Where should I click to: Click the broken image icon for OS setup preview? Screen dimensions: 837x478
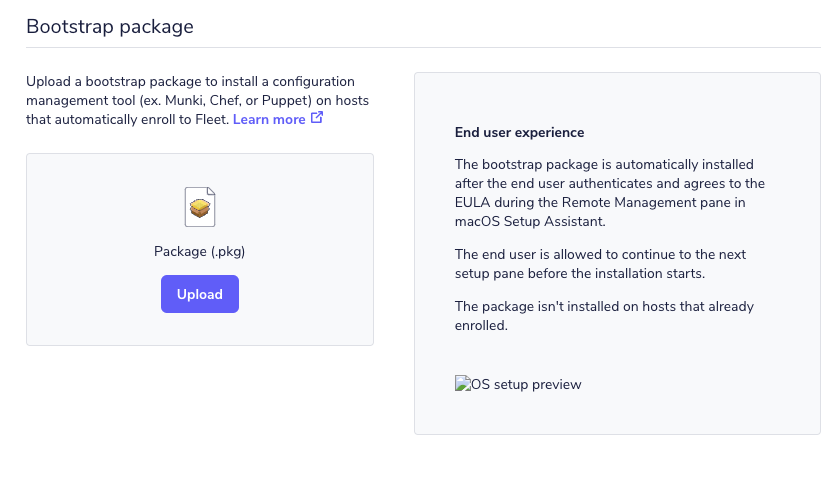click(x=462, y=384)
